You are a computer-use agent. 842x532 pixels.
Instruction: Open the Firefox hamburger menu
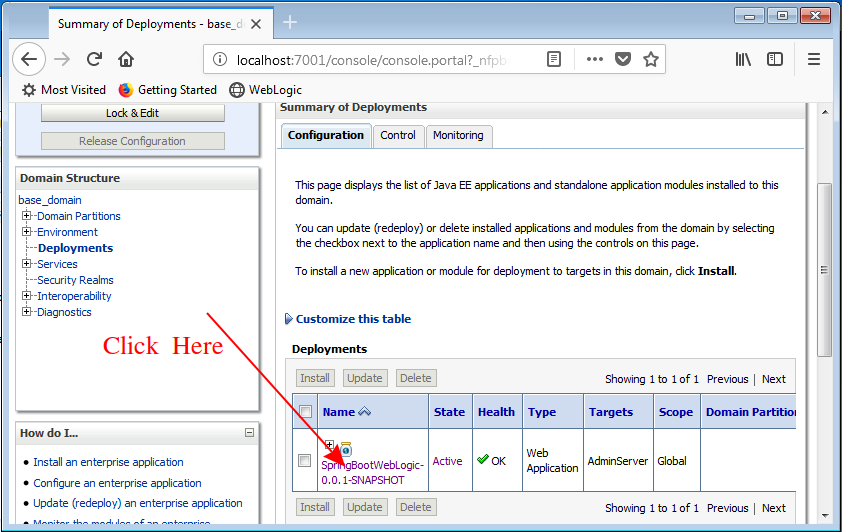[x=814, y=59]
